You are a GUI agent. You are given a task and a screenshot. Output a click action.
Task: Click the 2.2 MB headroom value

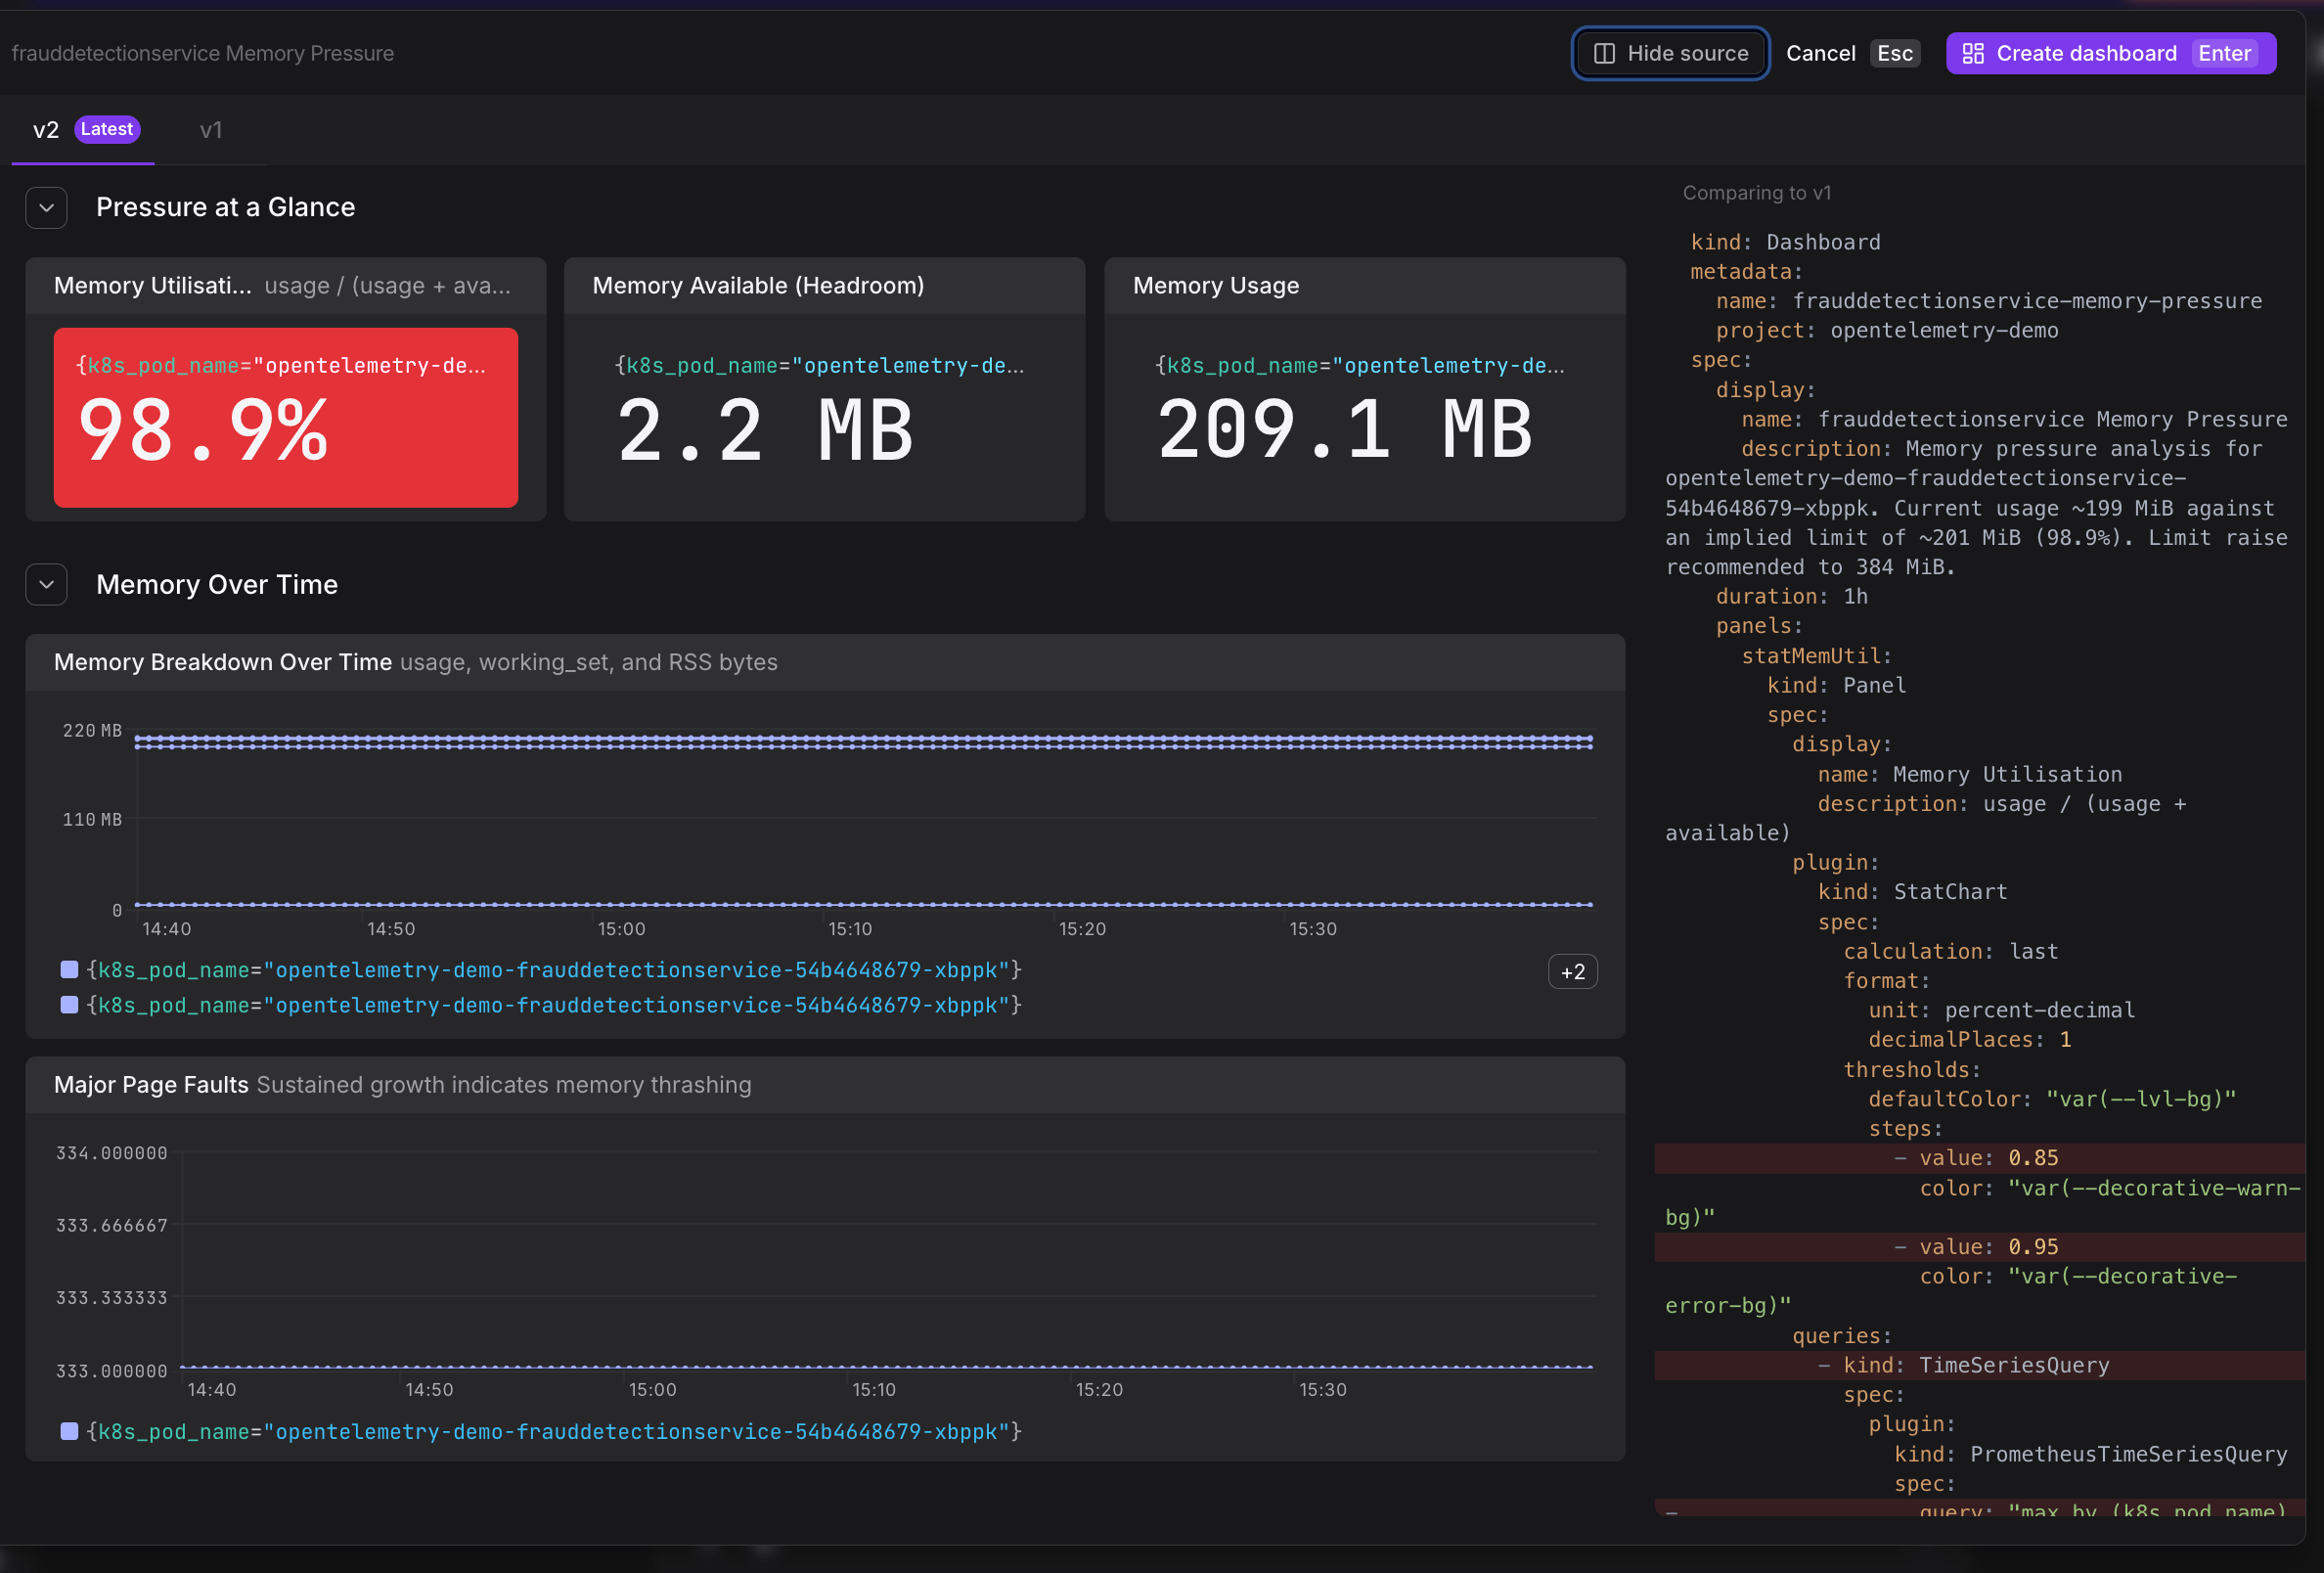(x=765, y=431)
